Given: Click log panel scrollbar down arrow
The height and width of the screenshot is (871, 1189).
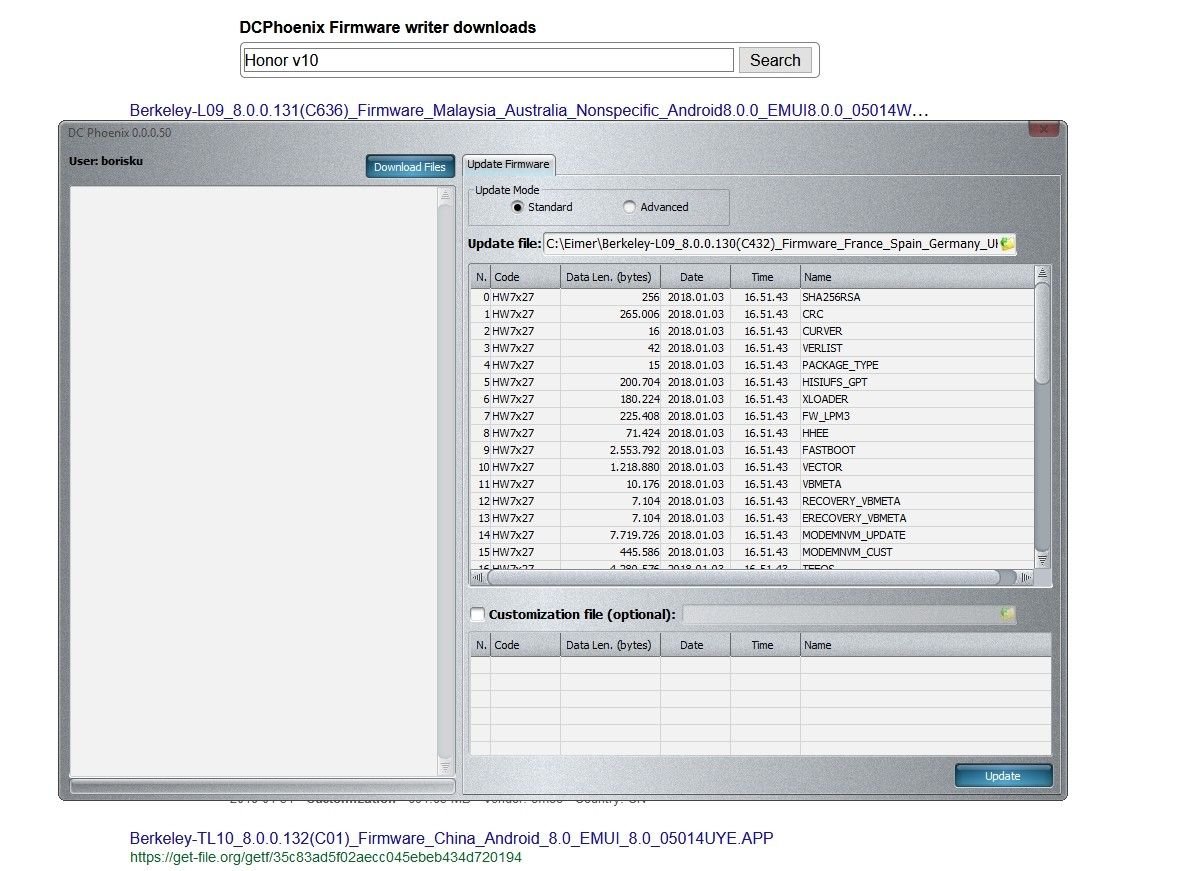Looking at the screenshot, I should pos(445,767).
